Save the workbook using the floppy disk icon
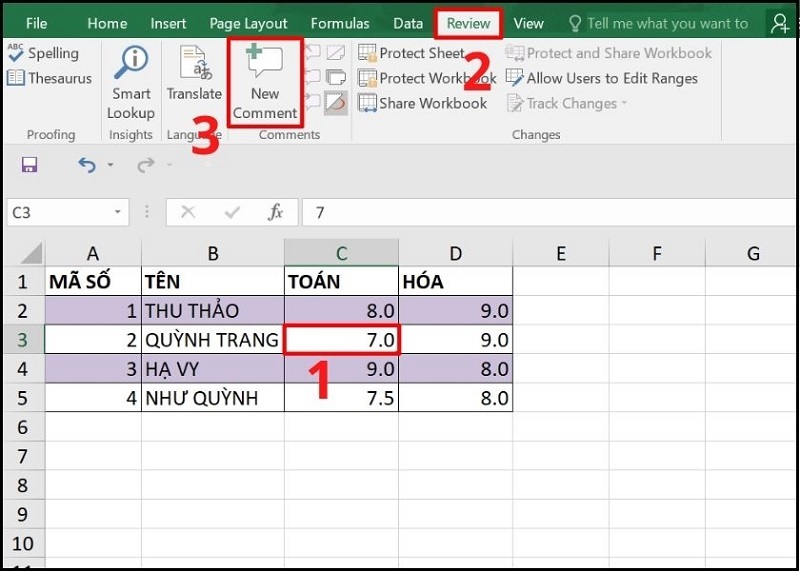 click(29, 165)
